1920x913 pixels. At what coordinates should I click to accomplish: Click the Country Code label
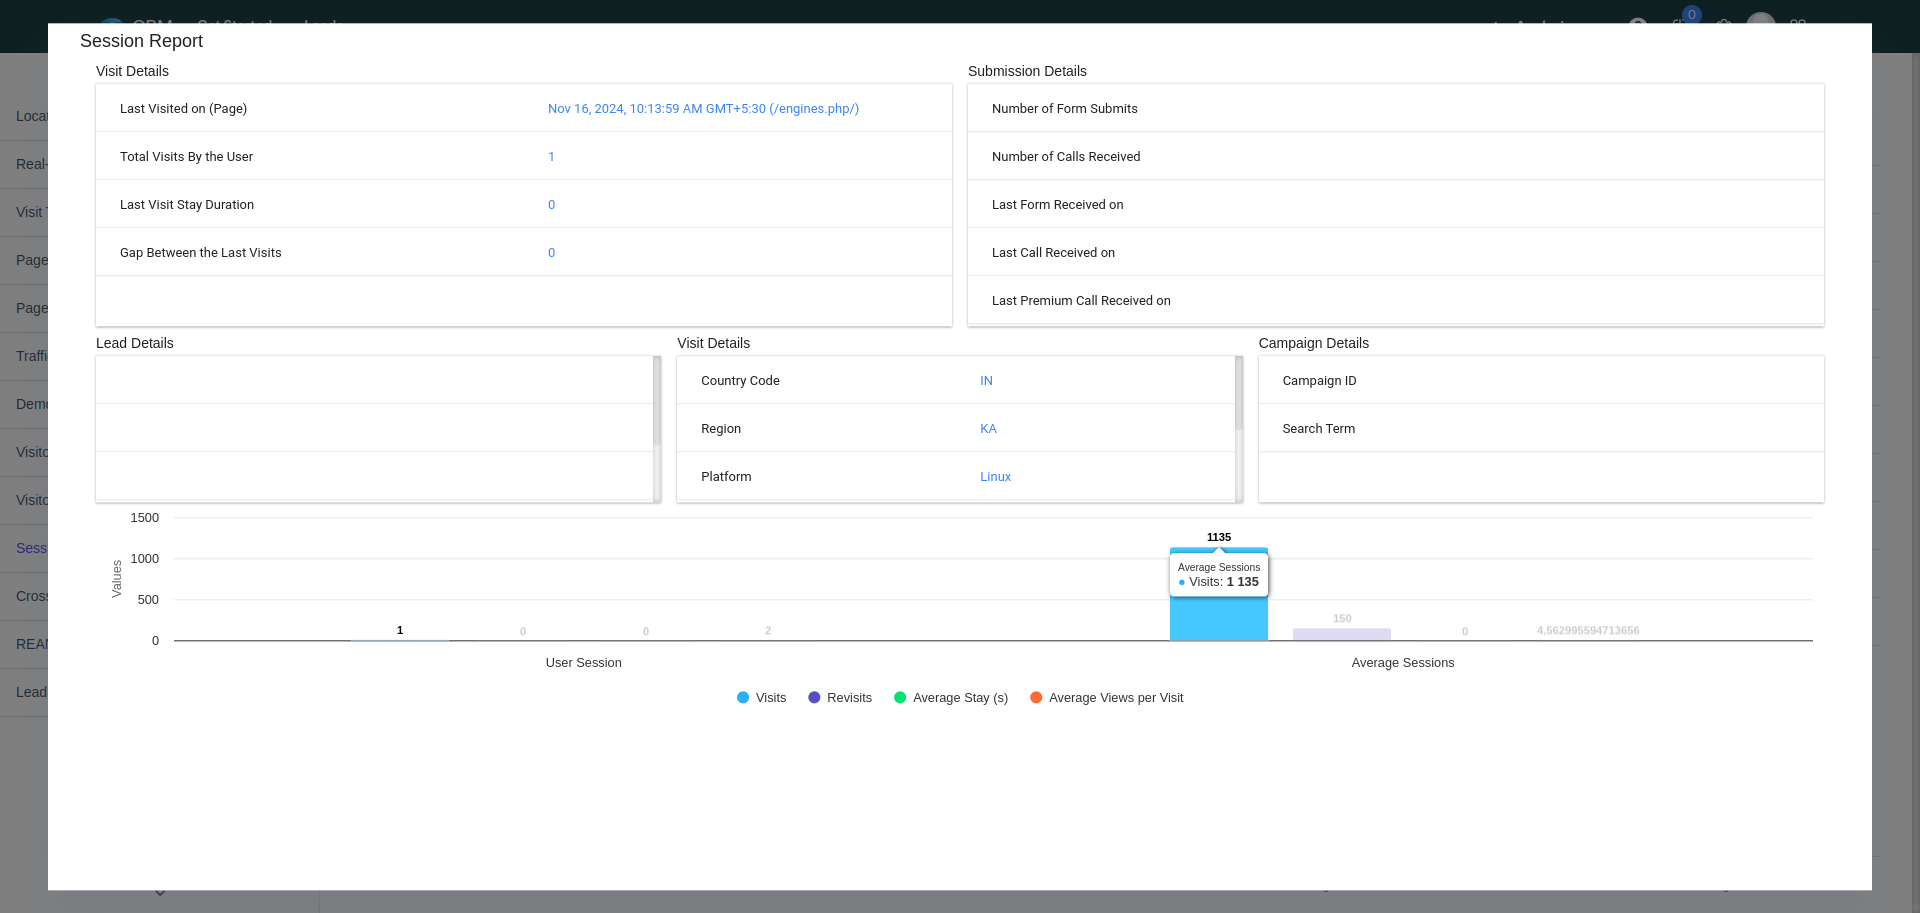pyautogui.click(x=740, y=381)
